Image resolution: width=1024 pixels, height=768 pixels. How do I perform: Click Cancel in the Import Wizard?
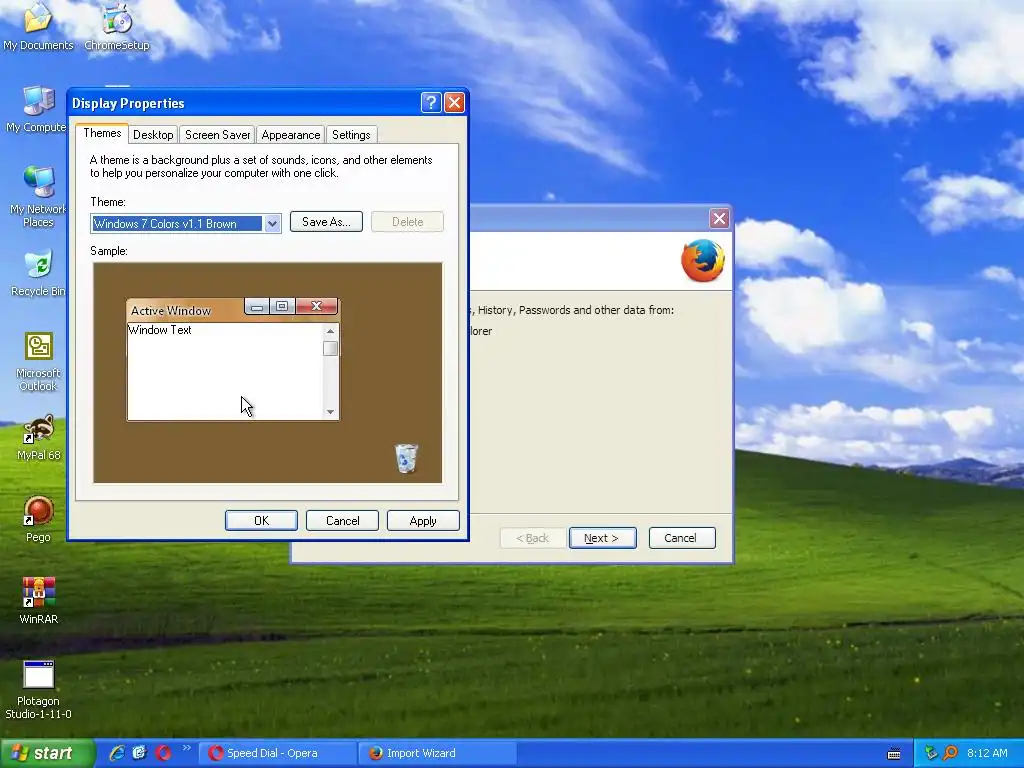(x=682, y=538)
